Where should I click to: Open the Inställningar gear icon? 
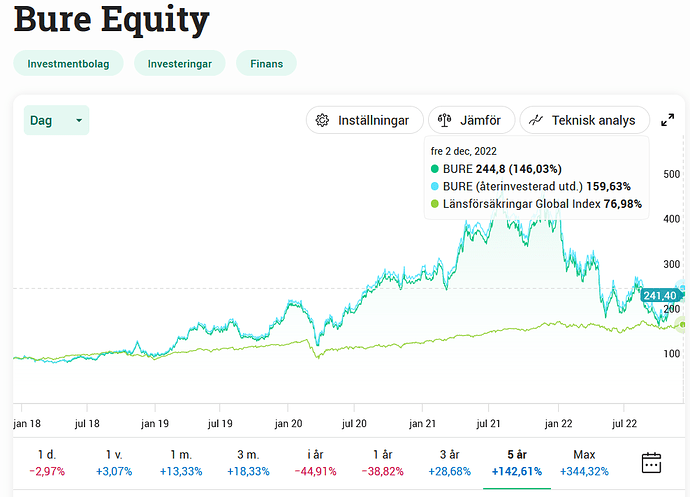pyautogui.click(x=322, y=120)
